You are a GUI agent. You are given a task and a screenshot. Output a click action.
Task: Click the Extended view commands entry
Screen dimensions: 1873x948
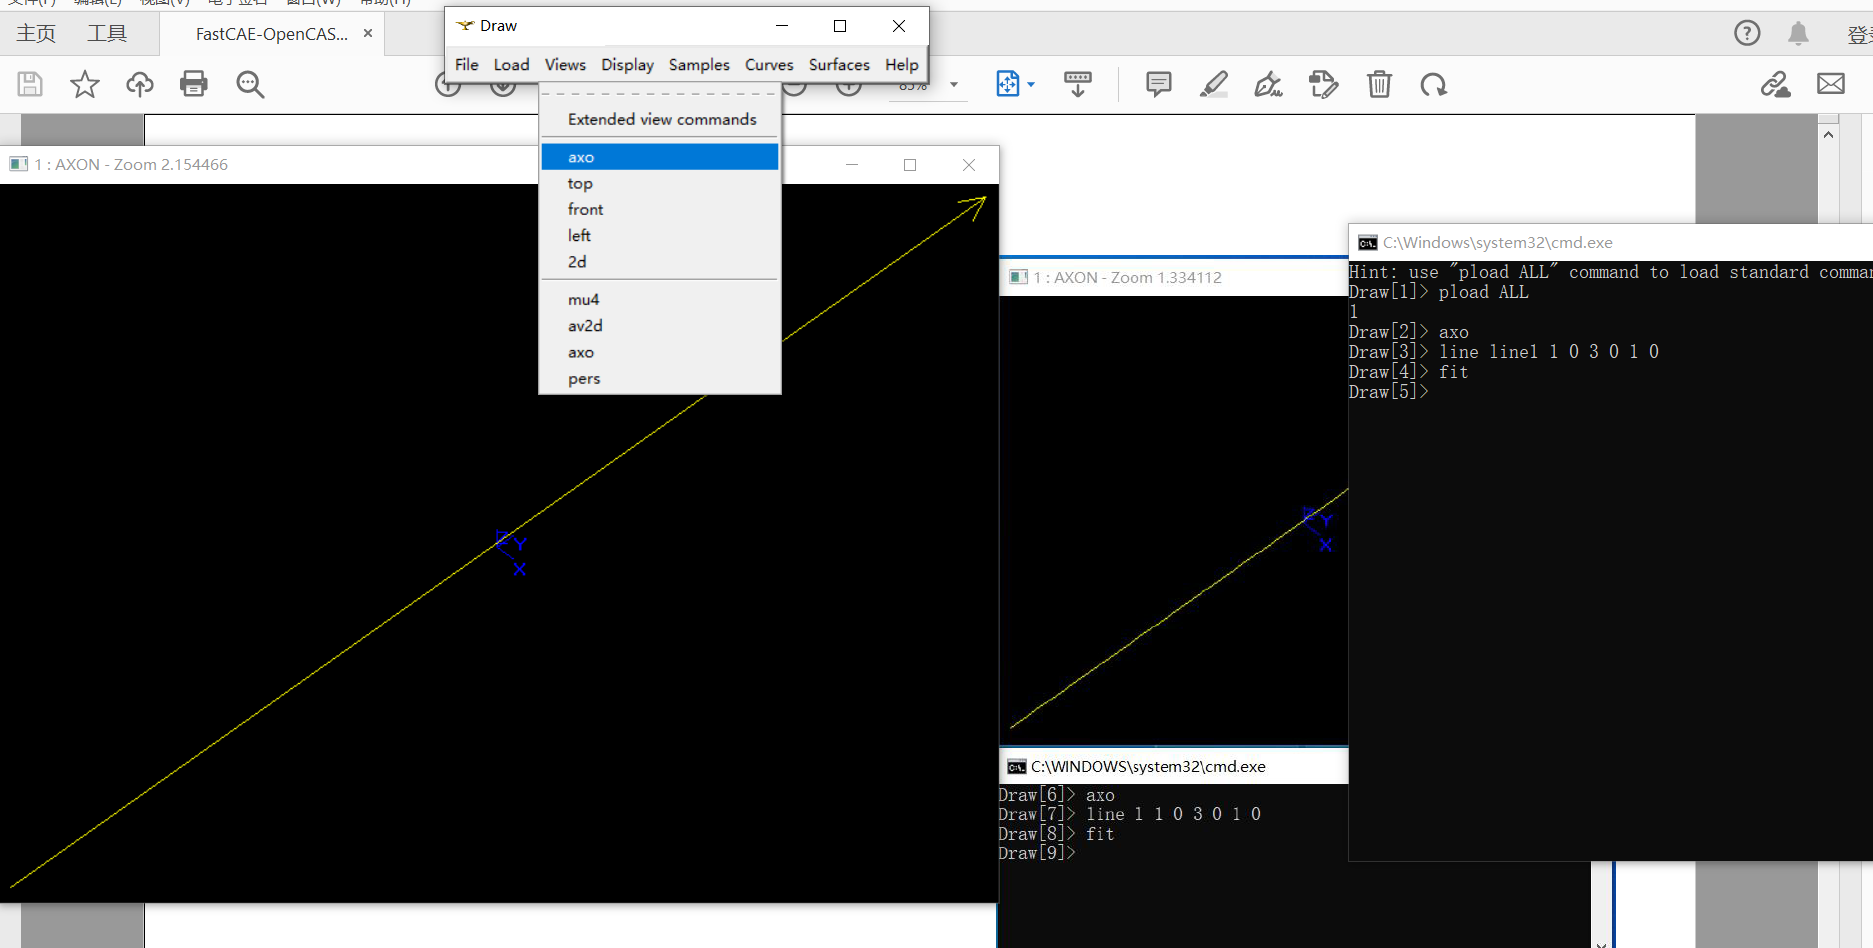click(660, 119)
